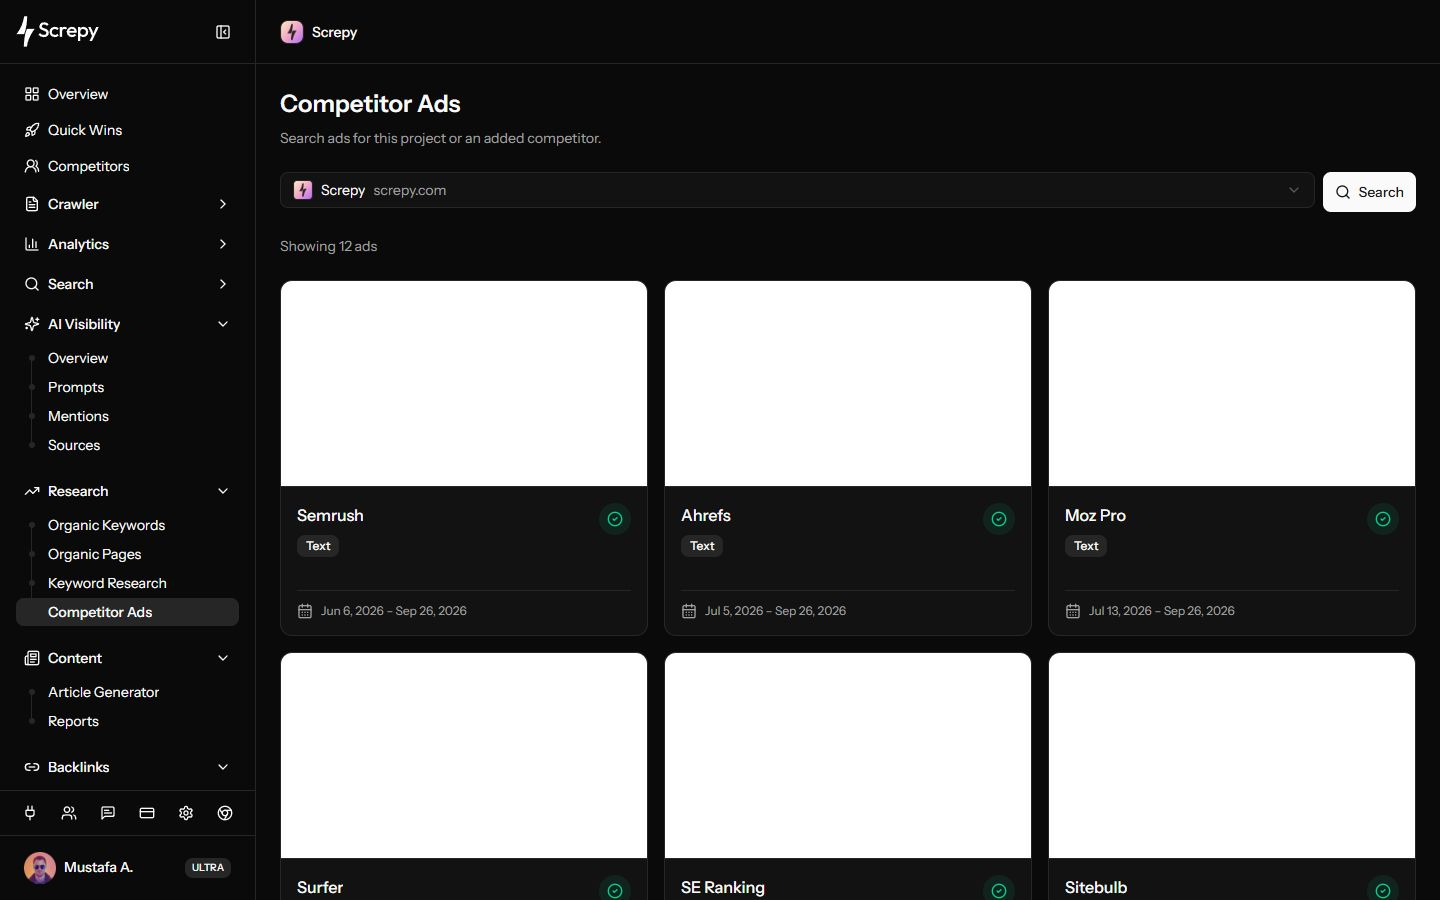Open integrations via the plug icon
Image resolution: width=1440 pixels, height=900 pixels.
[30, 813]
